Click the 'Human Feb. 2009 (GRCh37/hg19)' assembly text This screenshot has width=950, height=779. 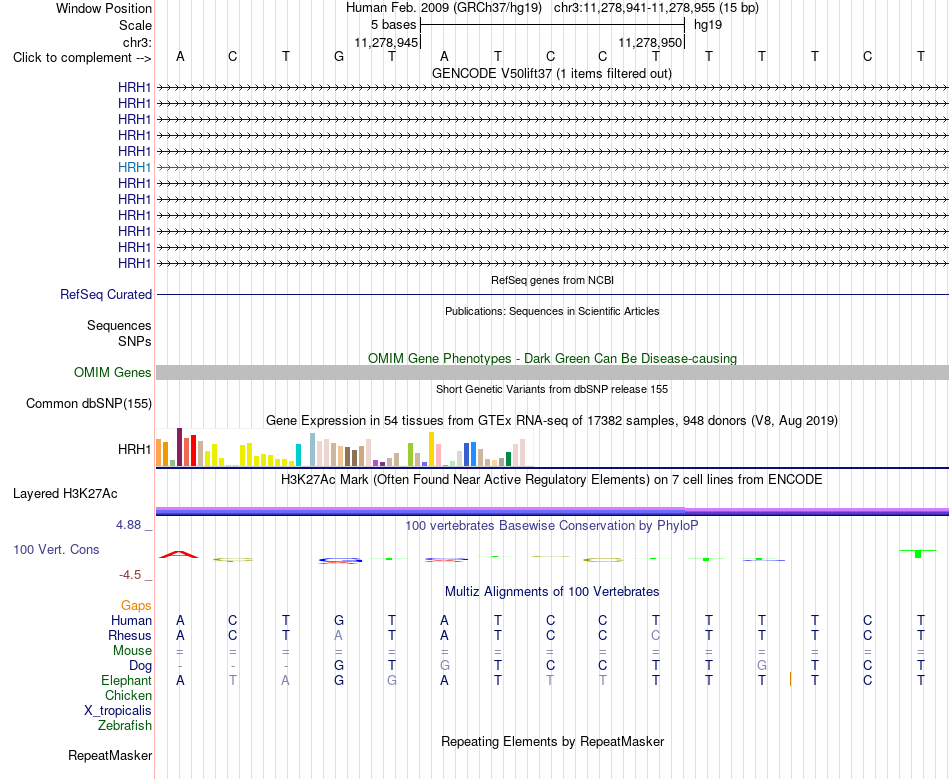click(x=443, y=8)
